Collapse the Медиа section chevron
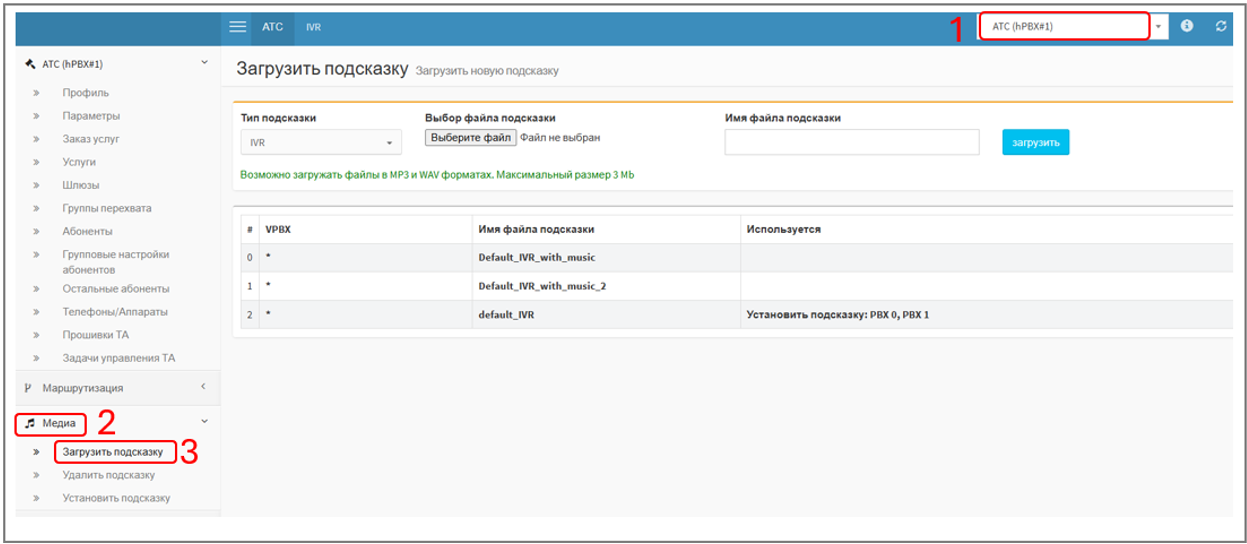The width and height of the screenshot is (1247, 544). (204, 422)
